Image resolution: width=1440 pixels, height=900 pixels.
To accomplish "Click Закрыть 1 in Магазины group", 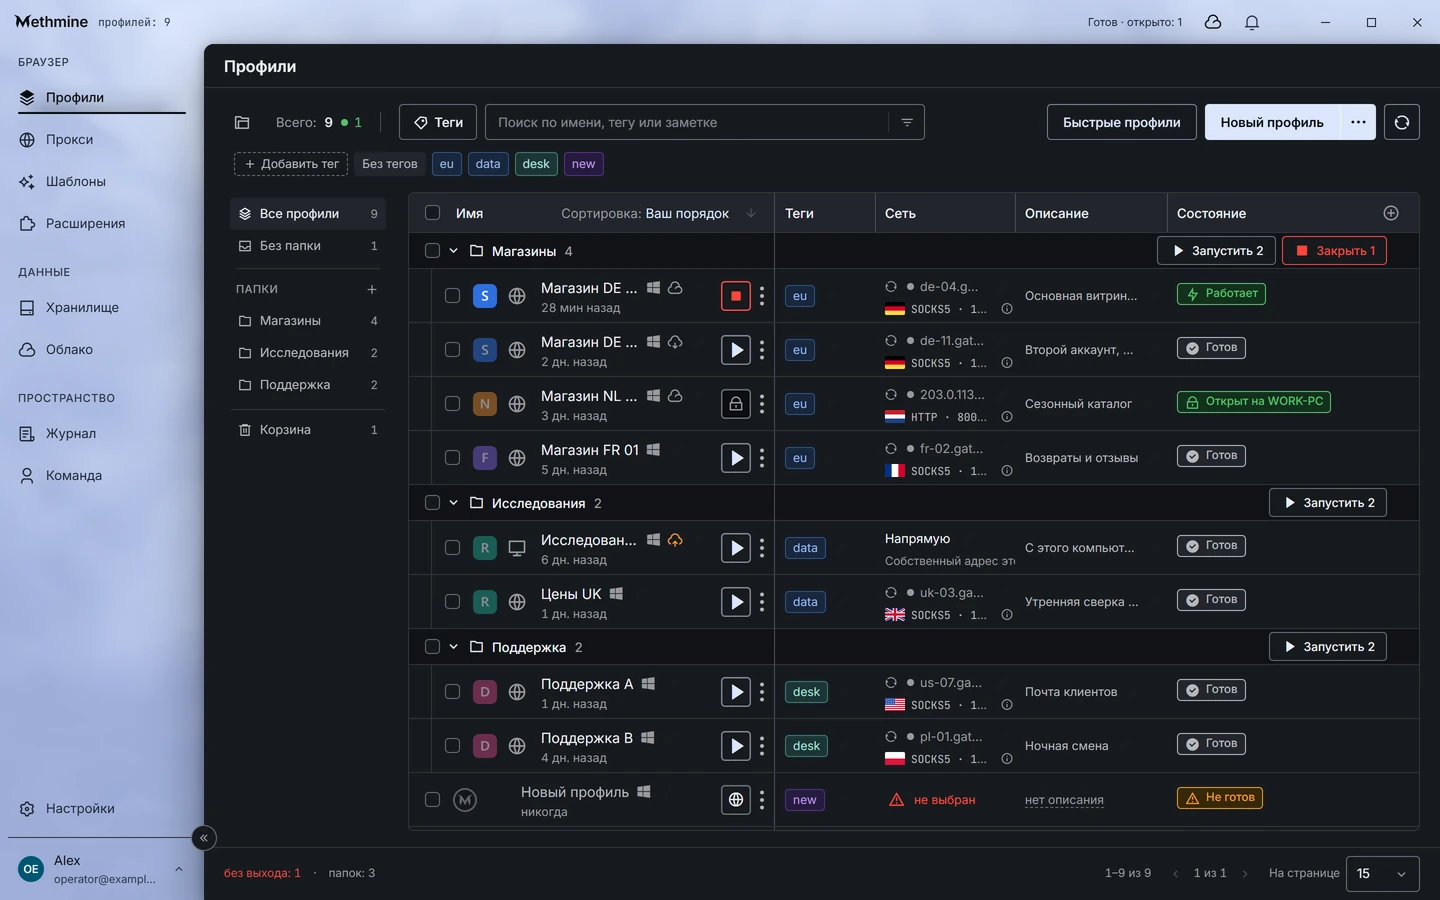I will [1335, 251].
